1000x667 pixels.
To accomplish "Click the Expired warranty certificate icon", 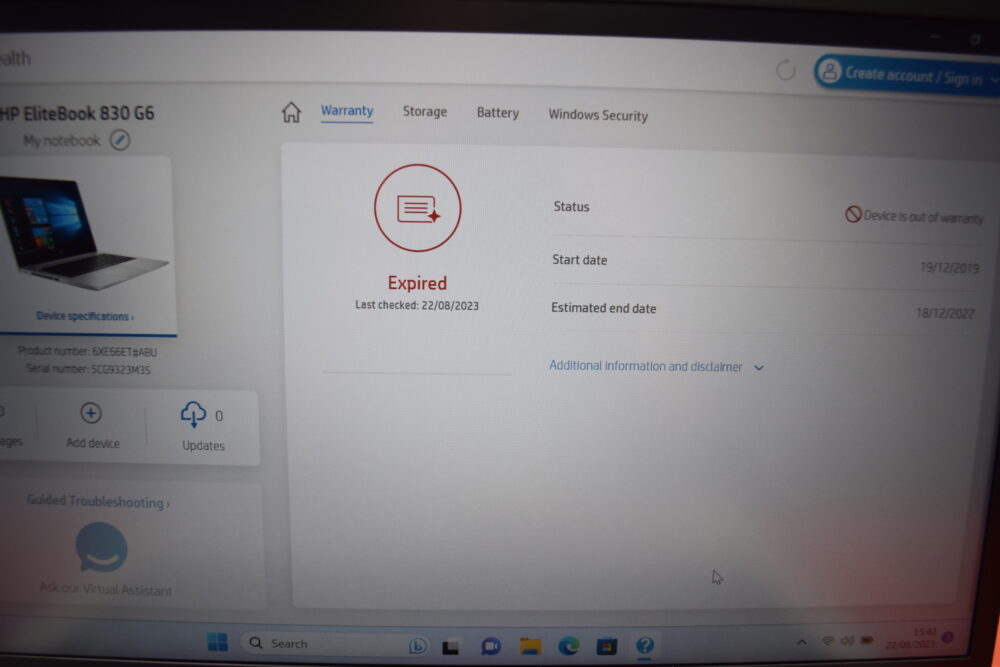I will [x=417, y=208].
